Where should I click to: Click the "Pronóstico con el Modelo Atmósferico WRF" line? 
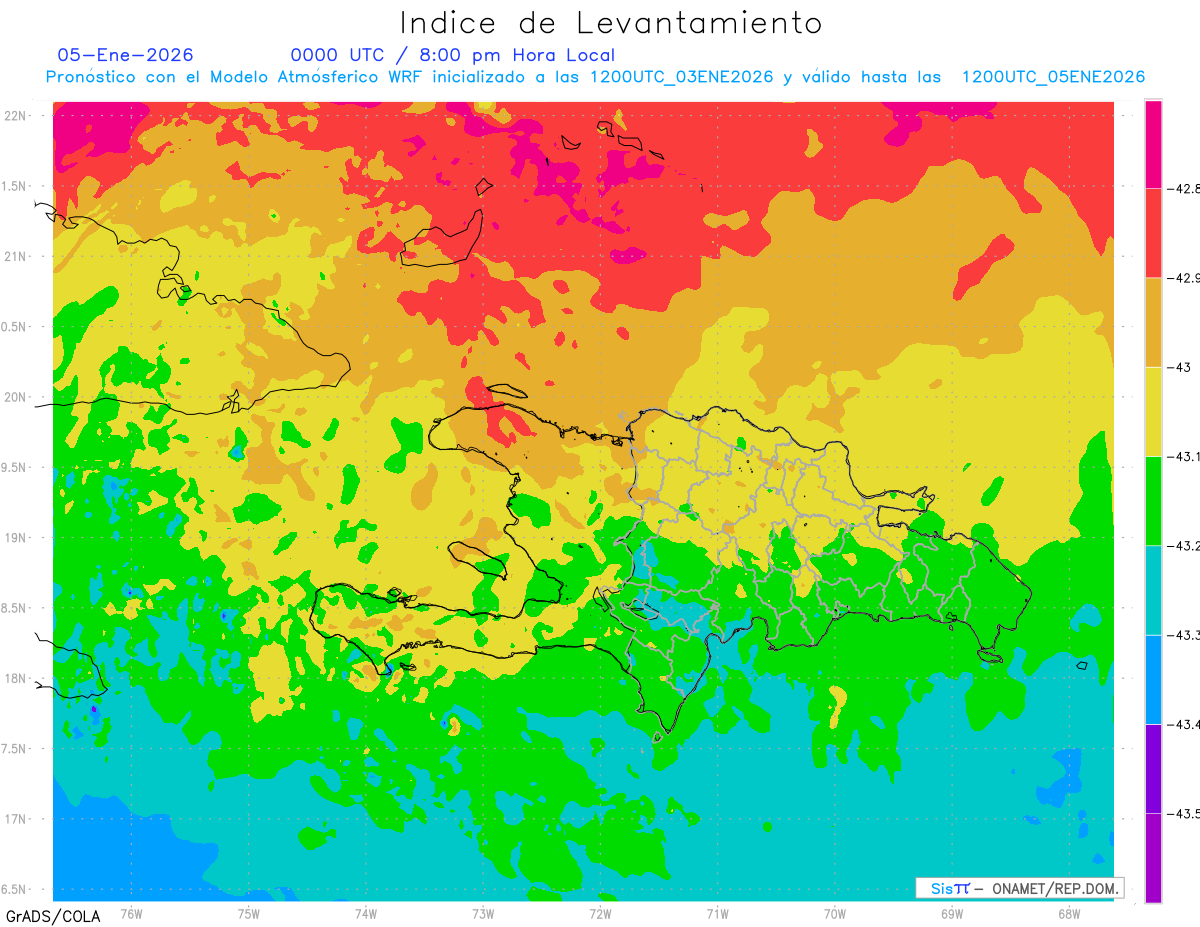point(596,77)
